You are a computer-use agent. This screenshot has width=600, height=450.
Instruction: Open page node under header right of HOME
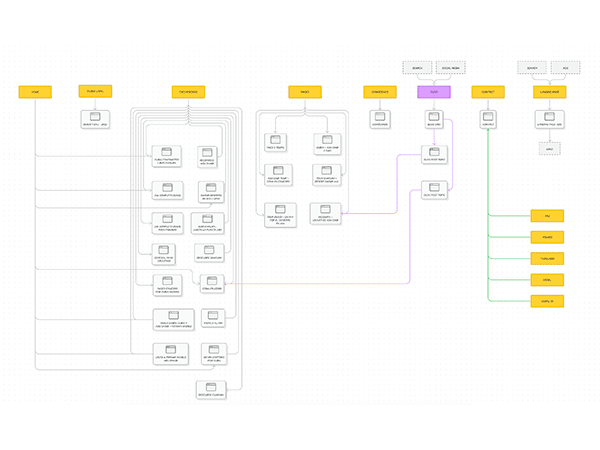95,119
